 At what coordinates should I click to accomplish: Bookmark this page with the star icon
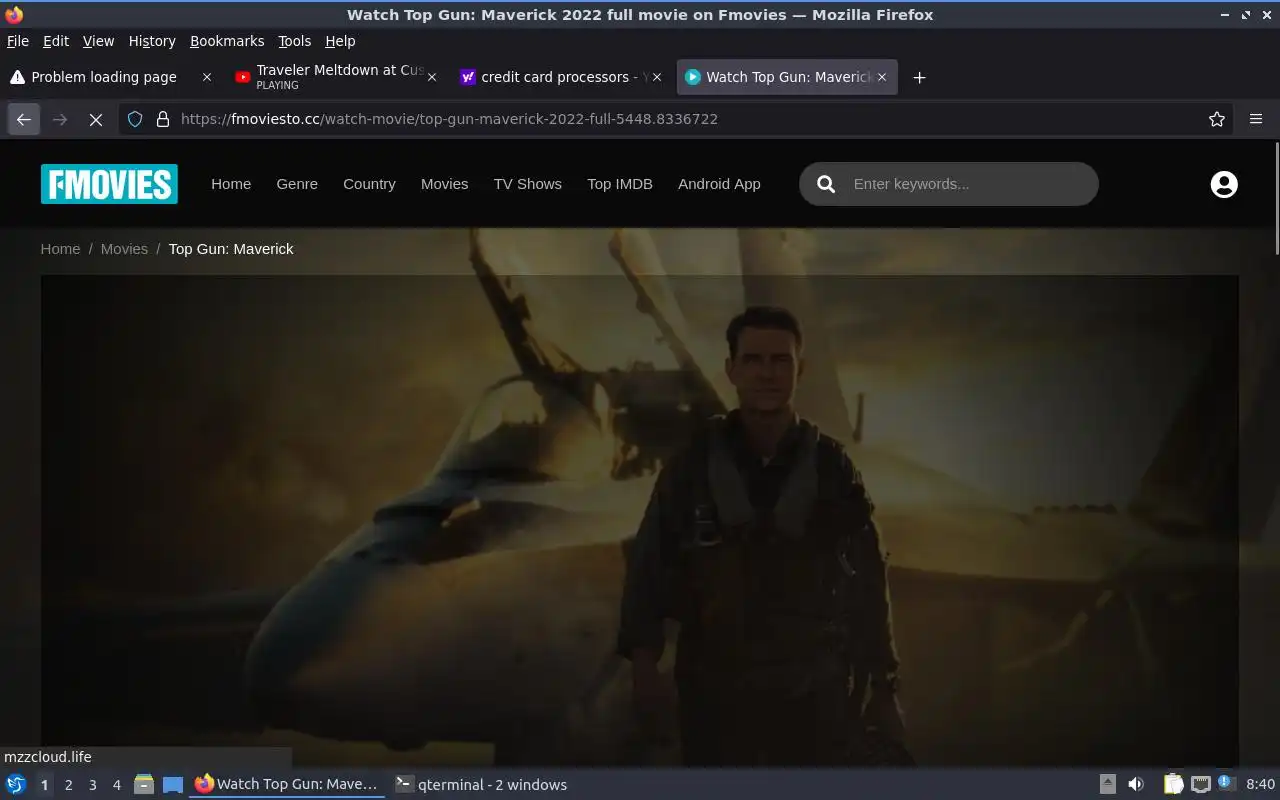[x=1217, y=119]
